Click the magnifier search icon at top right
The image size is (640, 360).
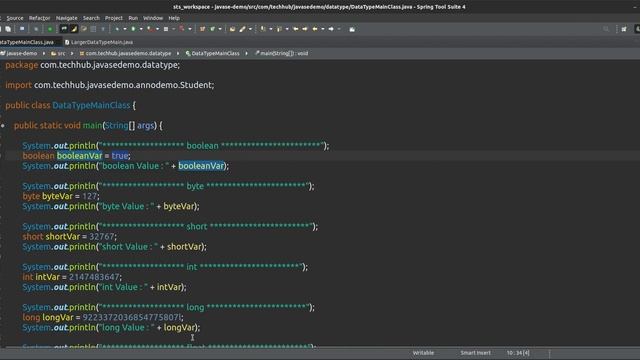pyautogui.click(x=606, y=29)
